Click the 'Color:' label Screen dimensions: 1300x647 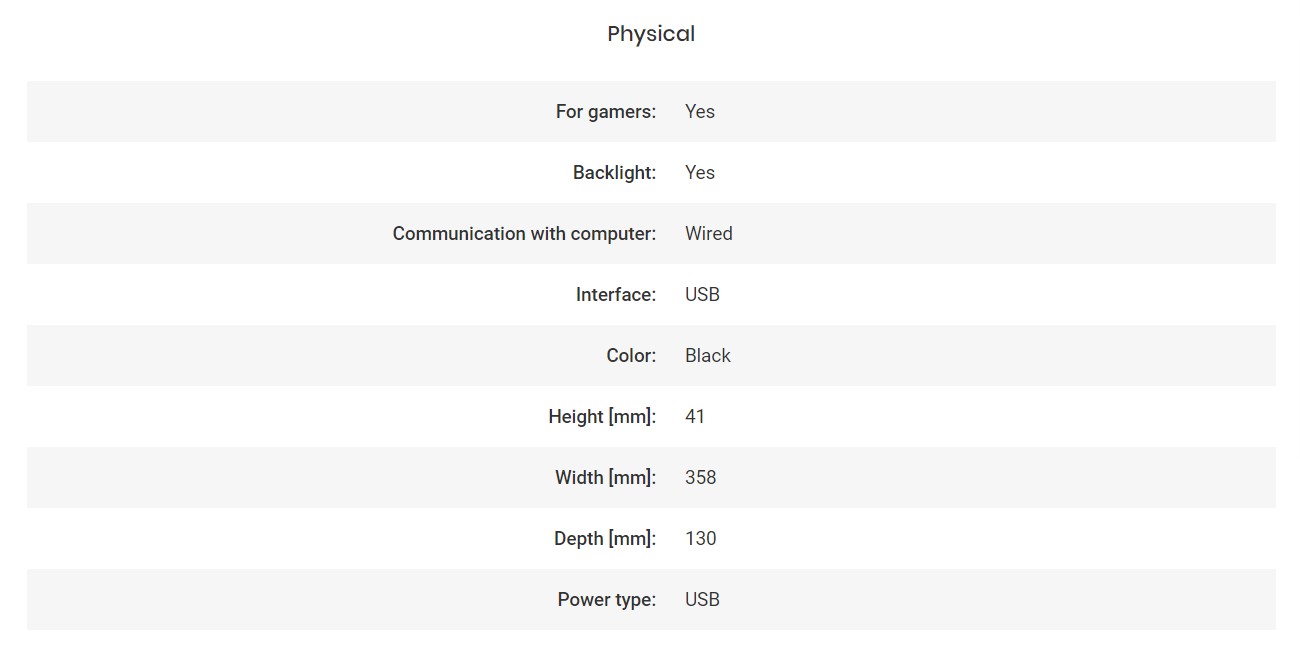coord(631,356)
